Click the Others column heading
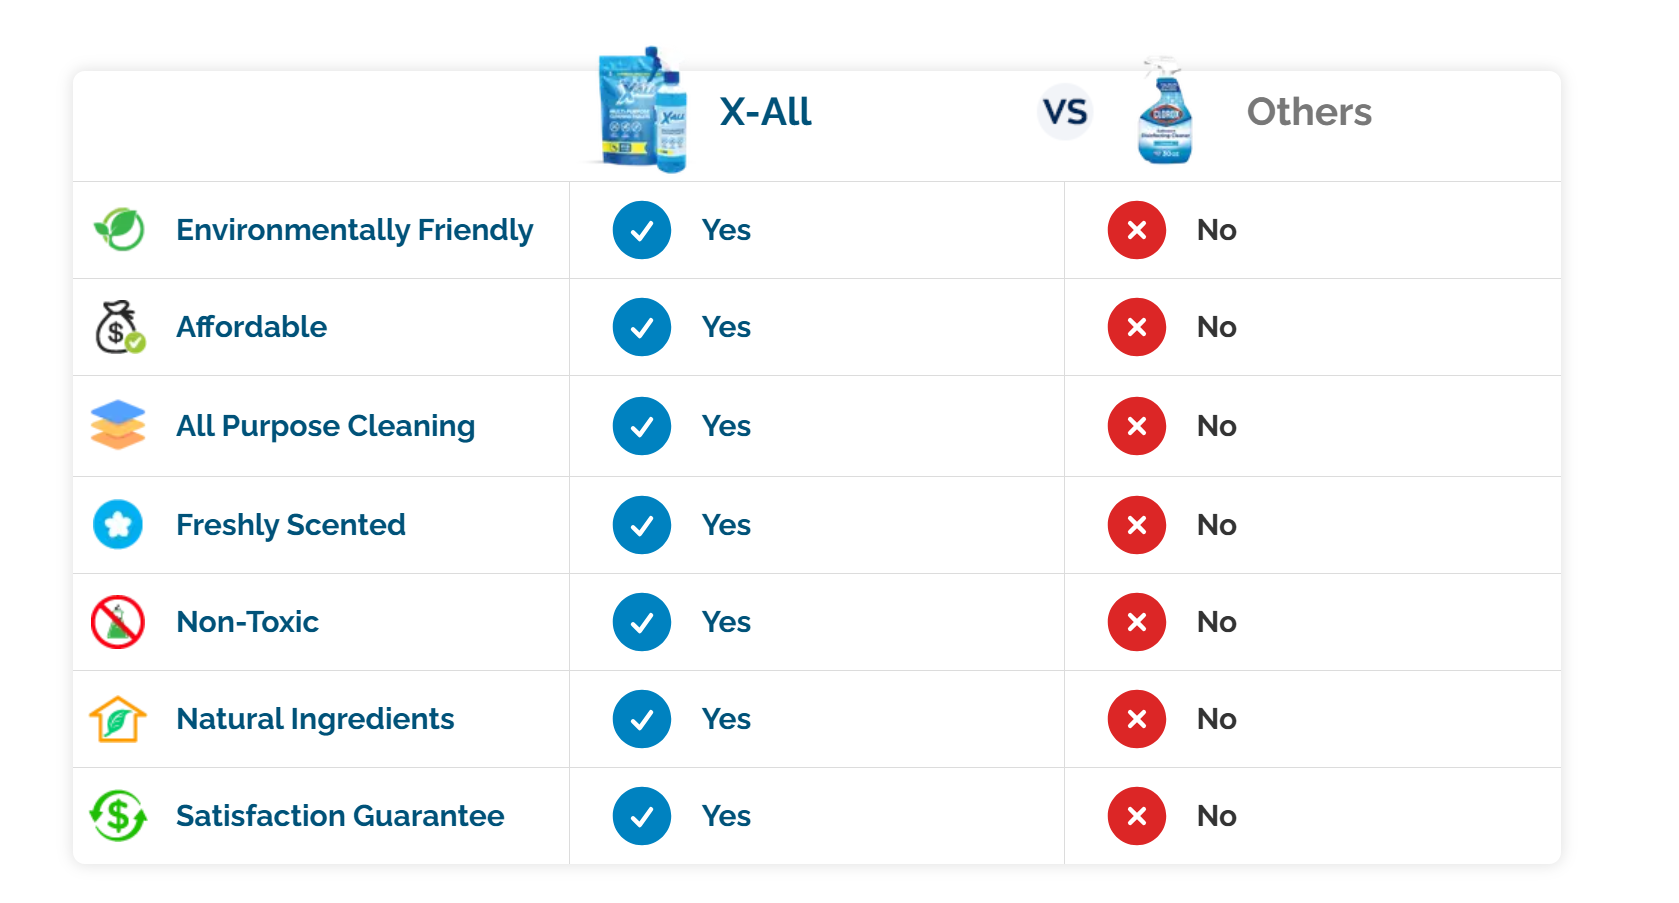The width and height of the screenshot is (1679, 903). [x=1309, y=112]
